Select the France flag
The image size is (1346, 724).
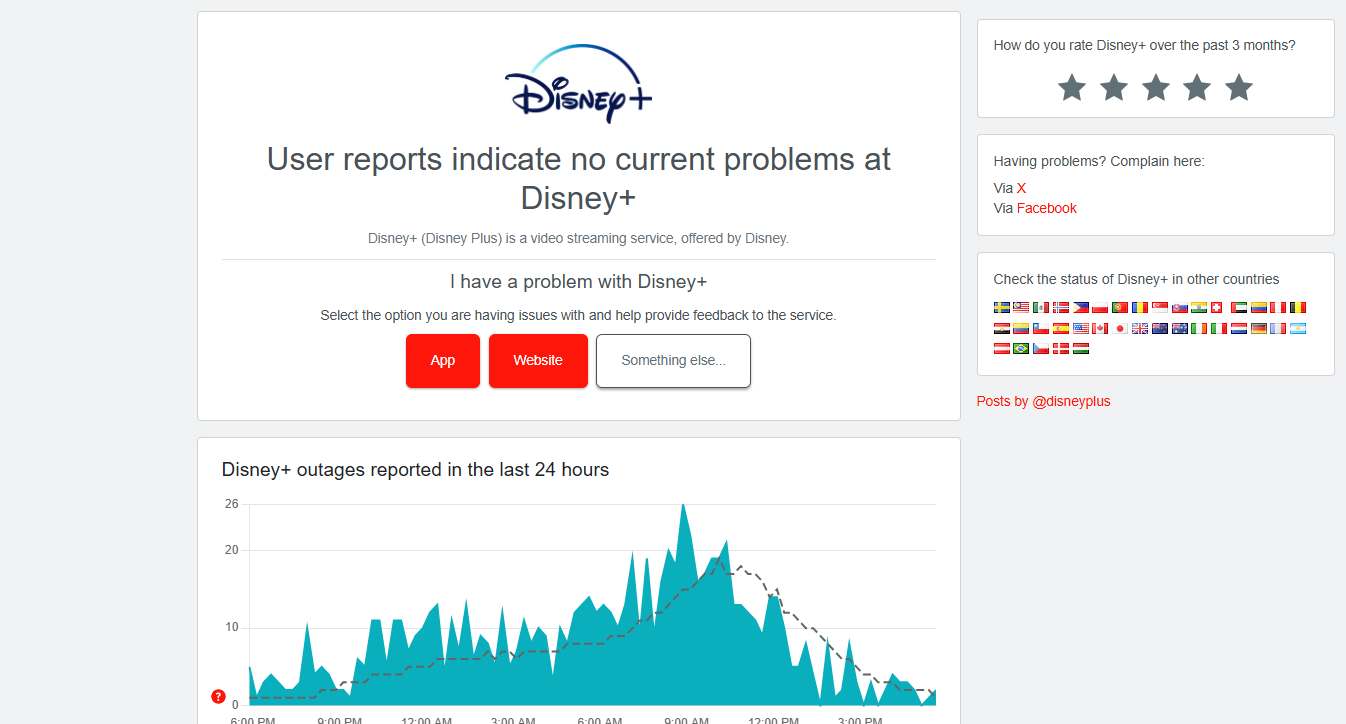(1278, 328)
